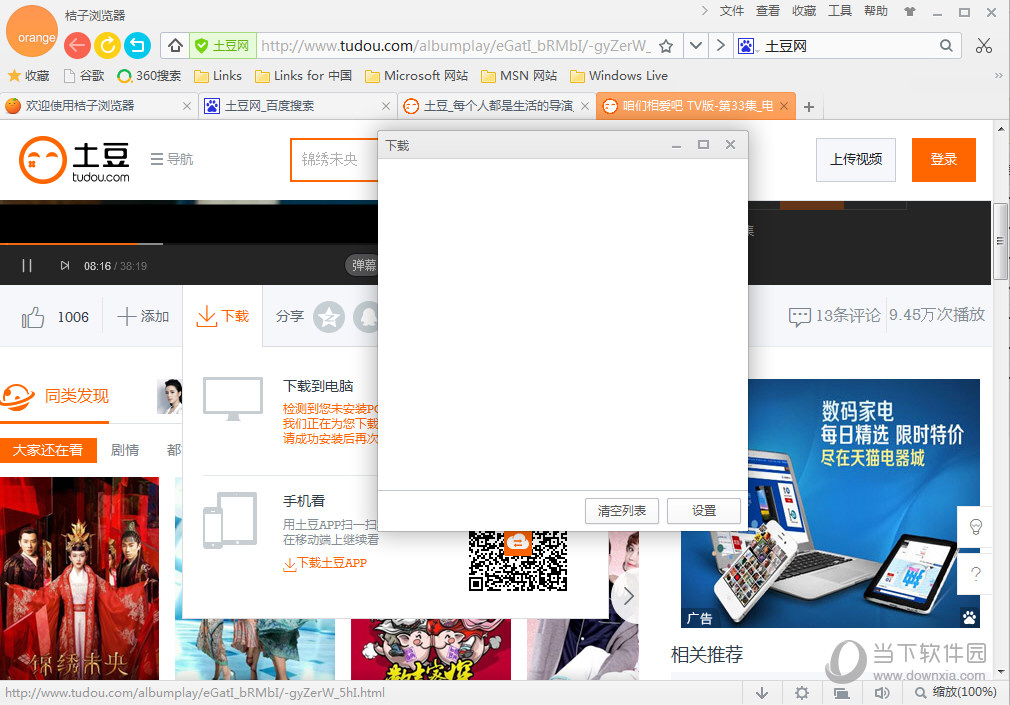Open browser settings via the gear icon
This screenshot has width=1010, height=705.
point(801,692)
